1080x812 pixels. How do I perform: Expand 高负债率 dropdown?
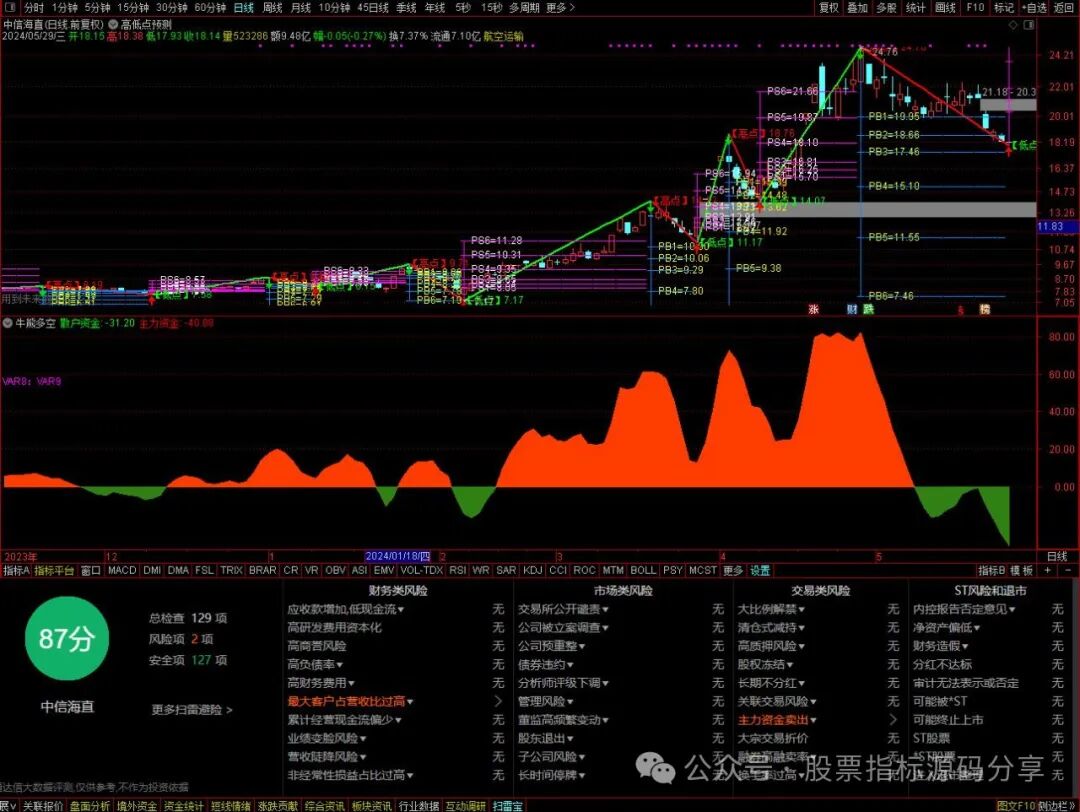point(340,665)
